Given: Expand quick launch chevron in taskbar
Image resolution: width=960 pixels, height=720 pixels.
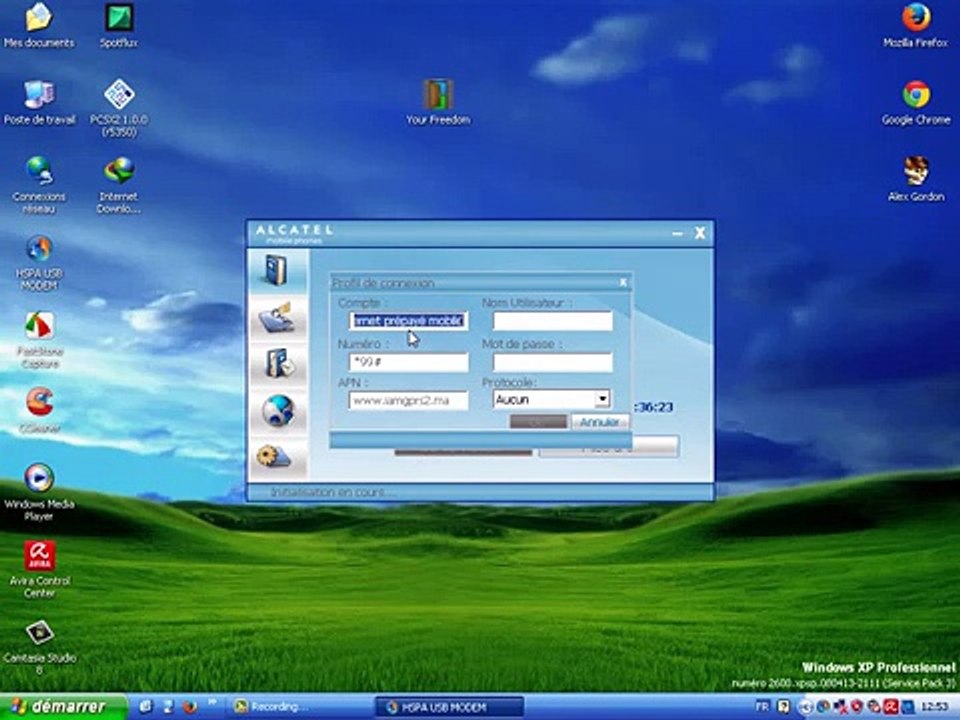Looking at the screenshot, I should [x=212, y=703].
